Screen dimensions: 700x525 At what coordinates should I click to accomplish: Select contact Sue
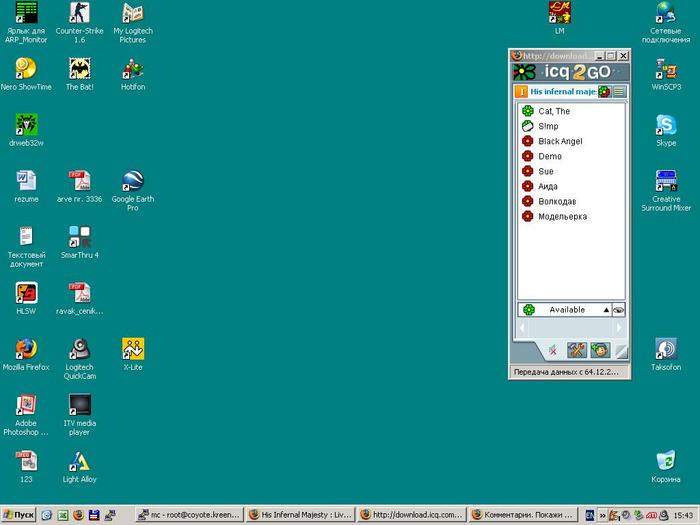pyautogui.click(x=571, y=171)
